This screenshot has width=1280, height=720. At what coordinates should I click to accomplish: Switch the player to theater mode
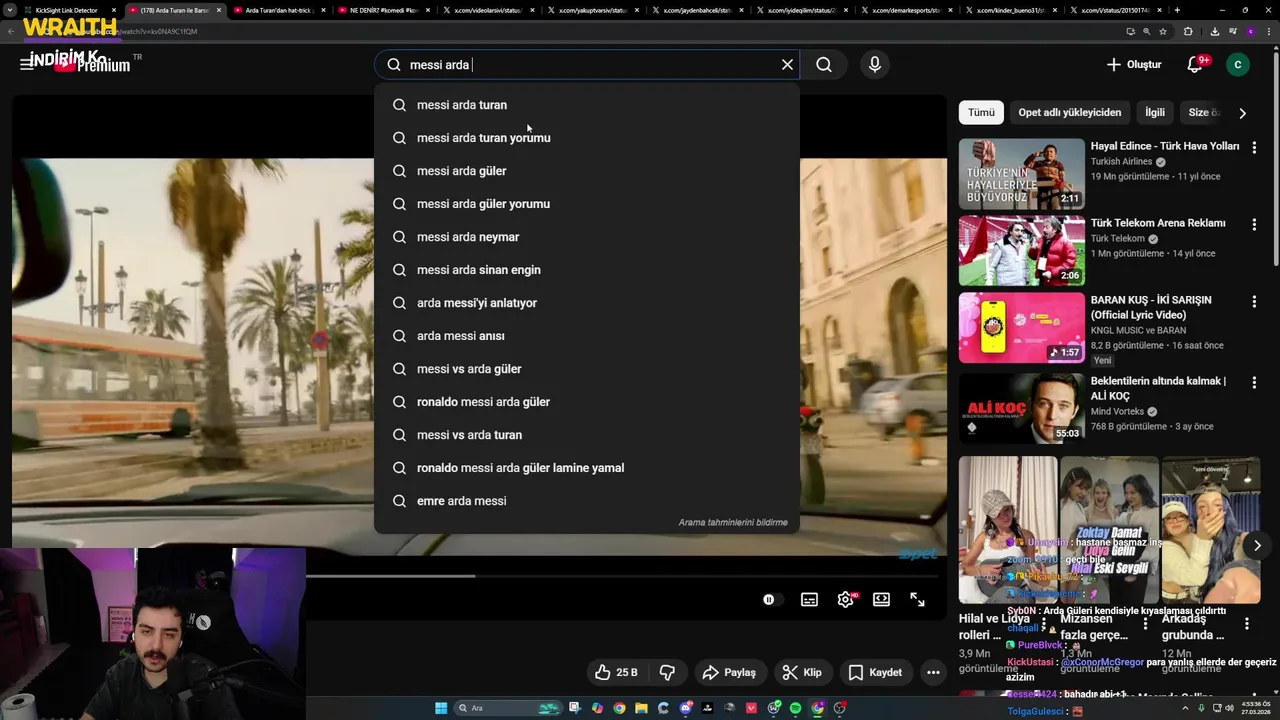pos(881,599)
